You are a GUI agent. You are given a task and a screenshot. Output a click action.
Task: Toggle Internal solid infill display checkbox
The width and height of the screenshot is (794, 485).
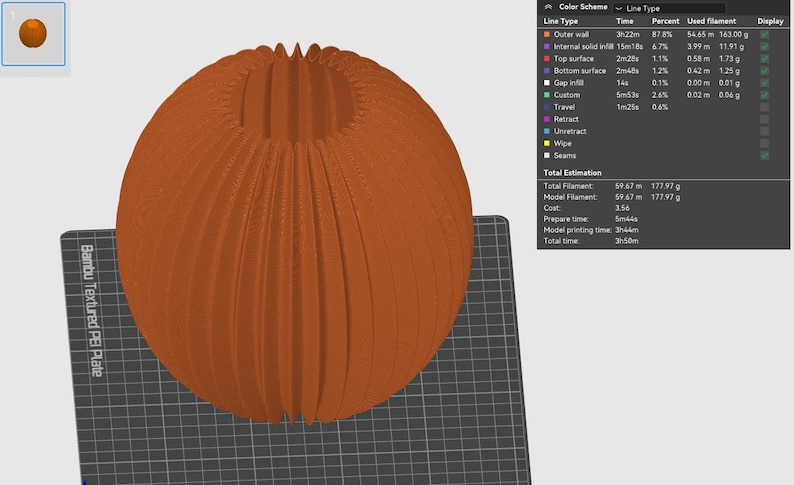pos(765,47)
